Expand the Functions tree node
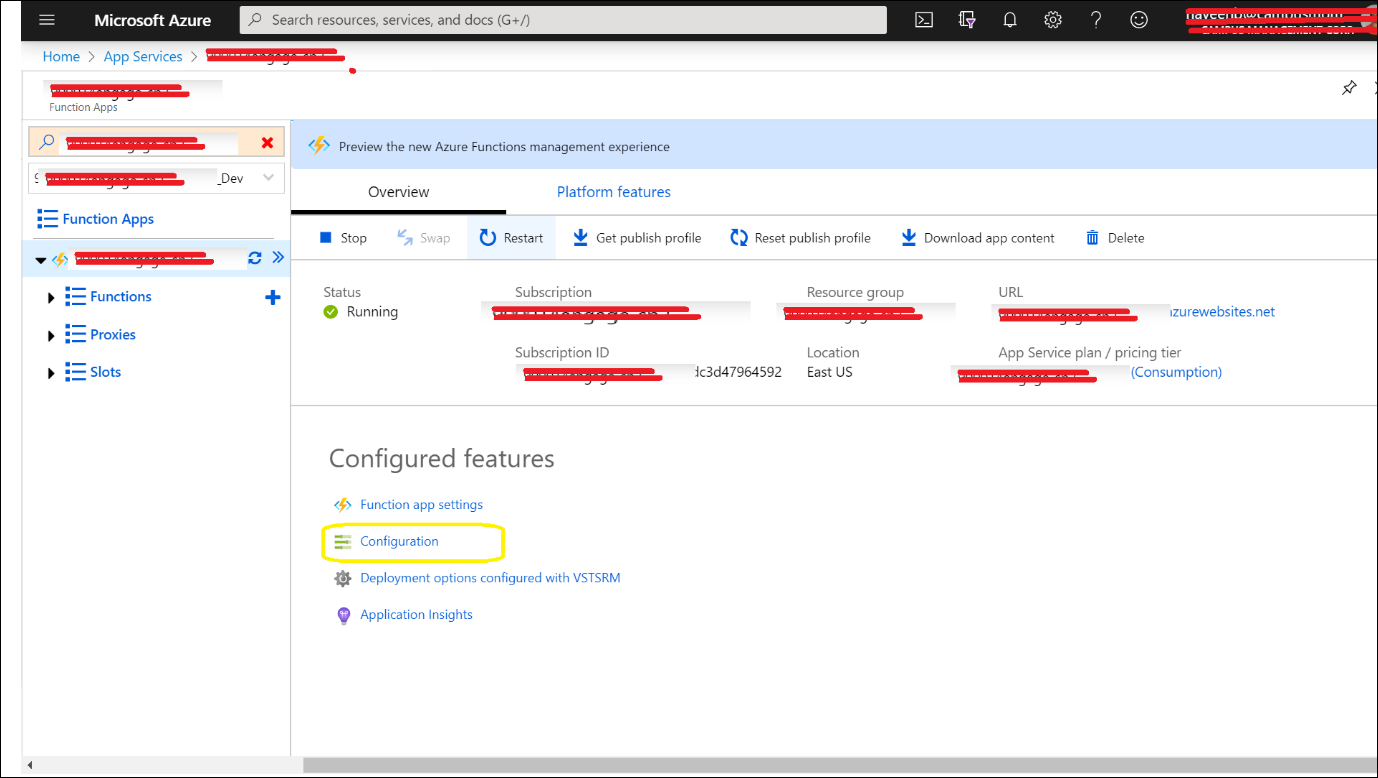This screenshot has height=778, width=1378. (x=51, y=297)
